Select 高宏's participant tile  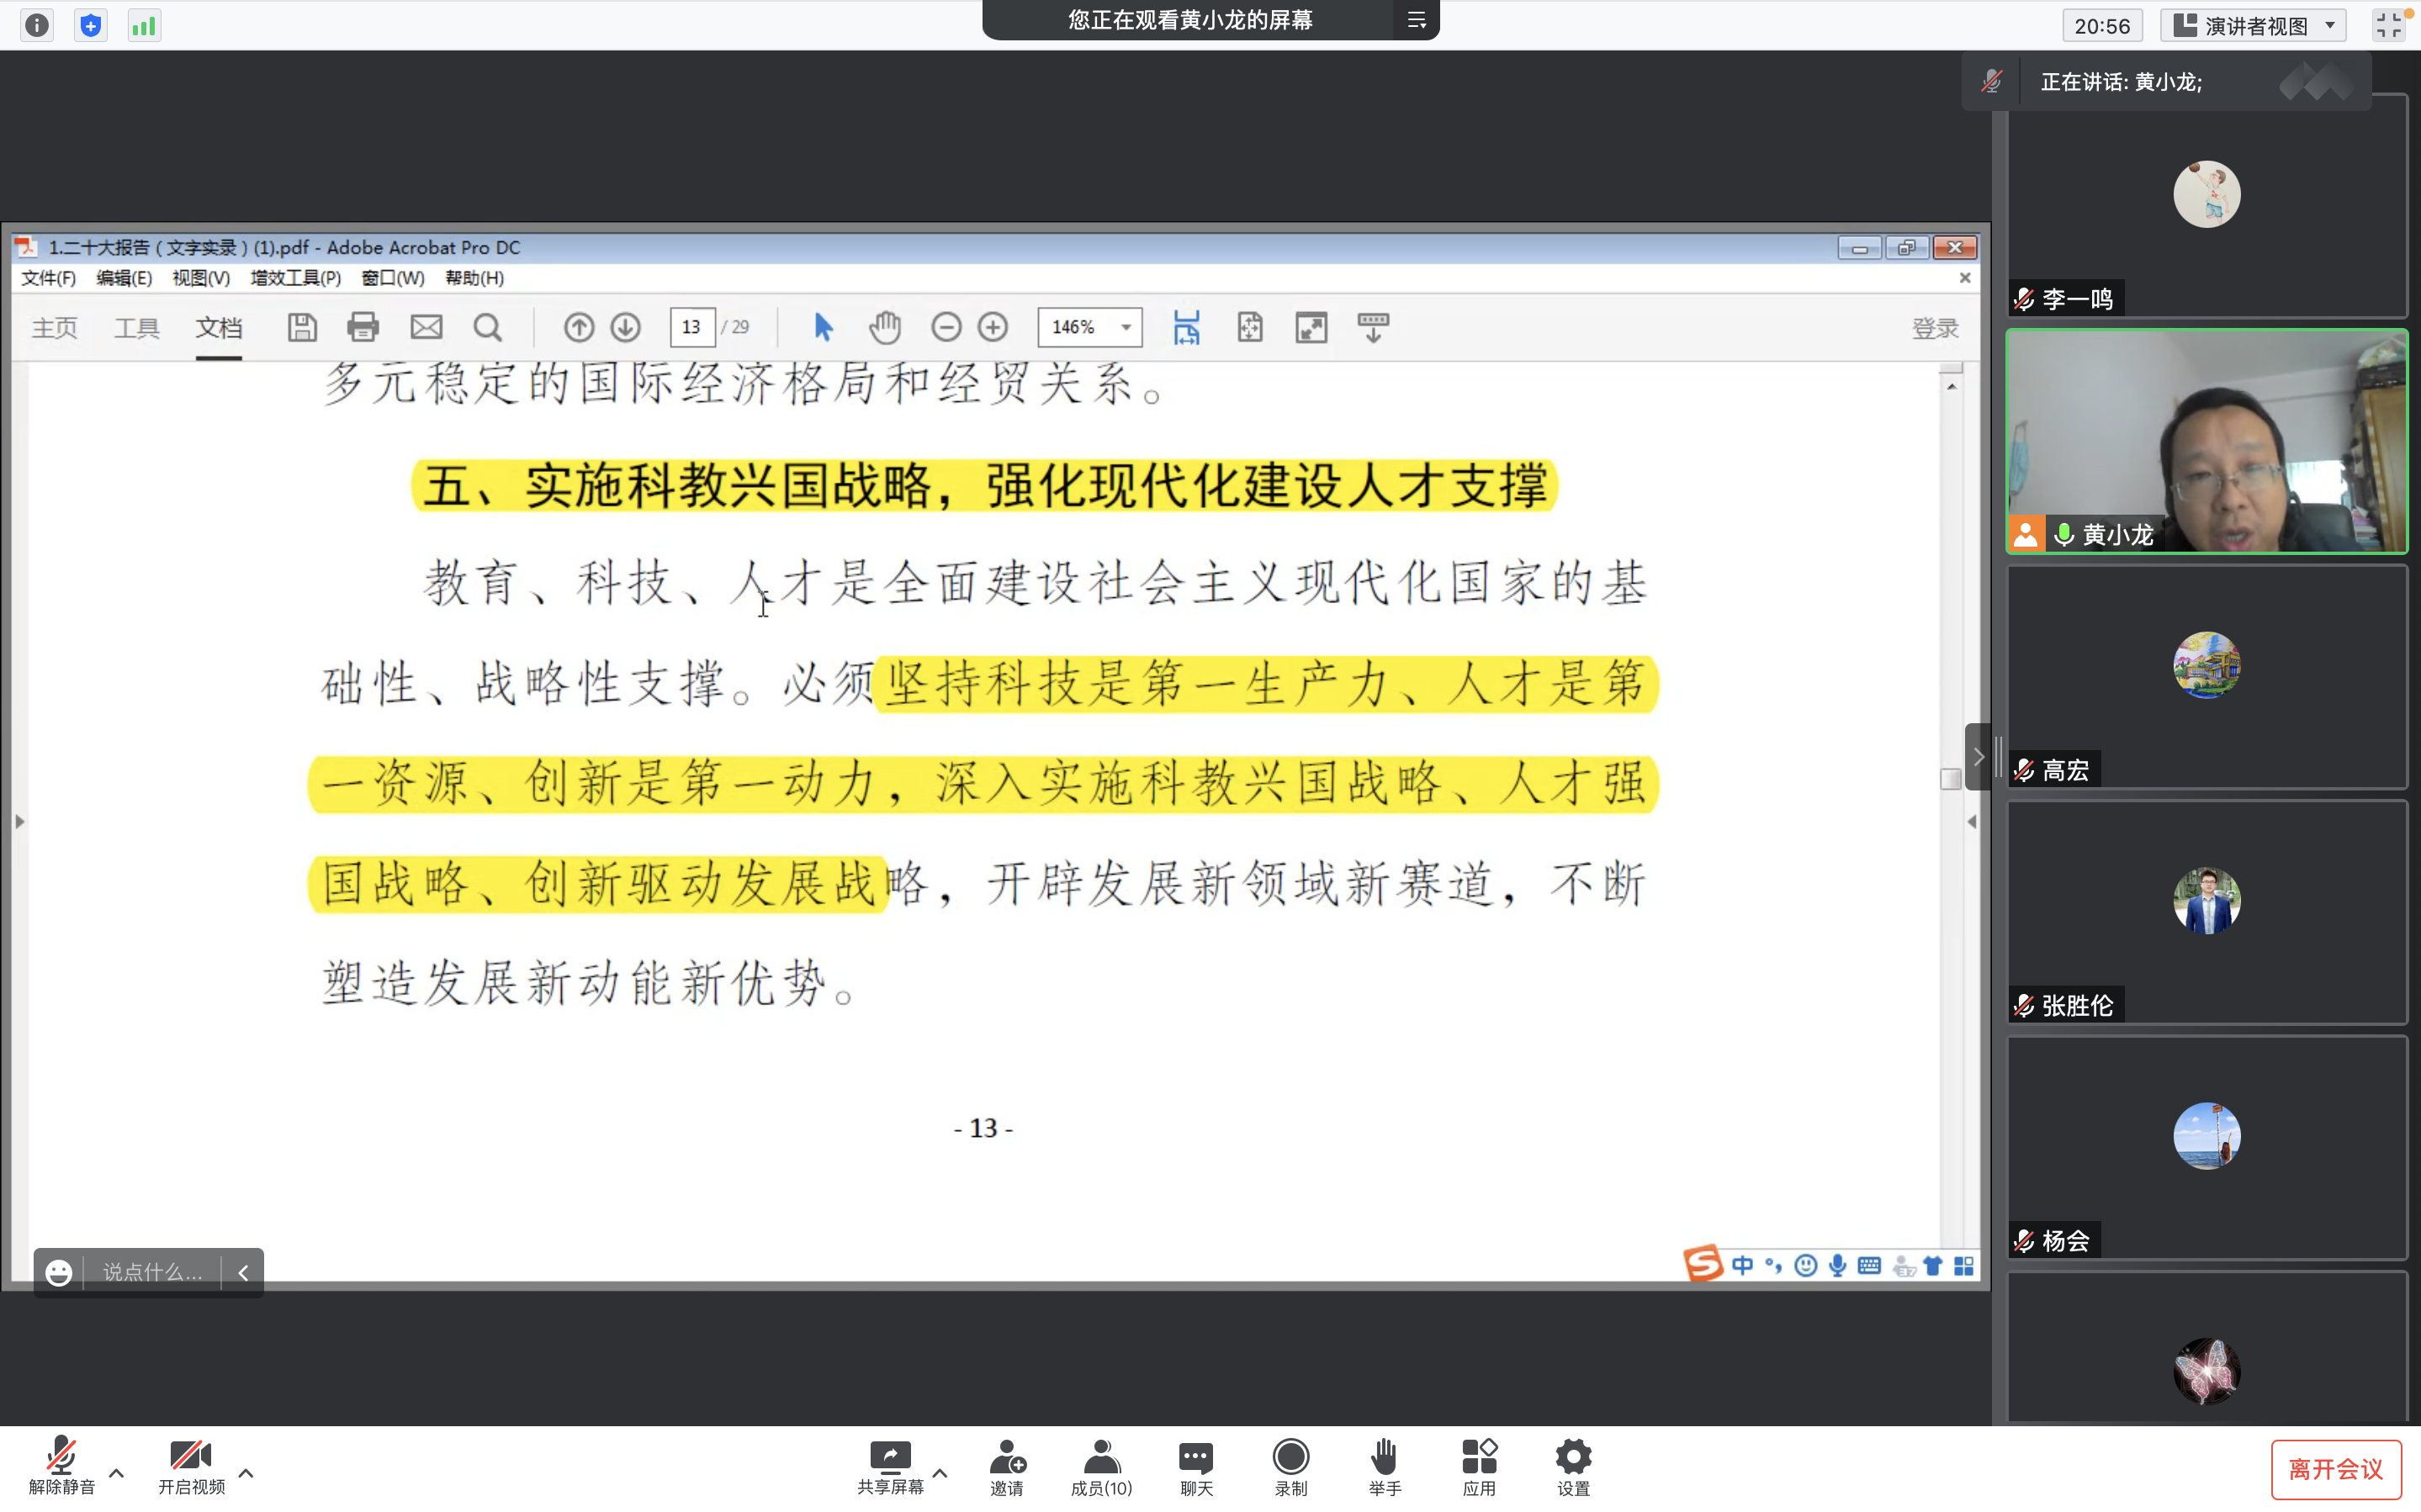click(x=2207, y=677)
